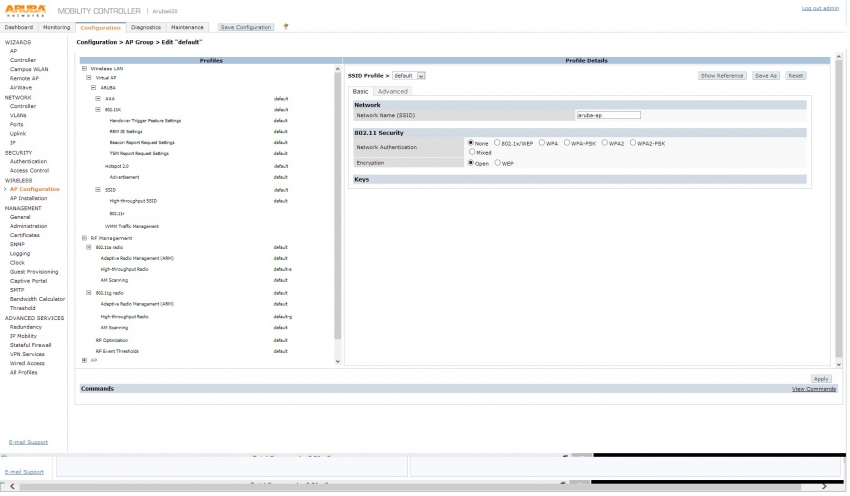Collapse the 802.11K tree node

tap(98, 109)
